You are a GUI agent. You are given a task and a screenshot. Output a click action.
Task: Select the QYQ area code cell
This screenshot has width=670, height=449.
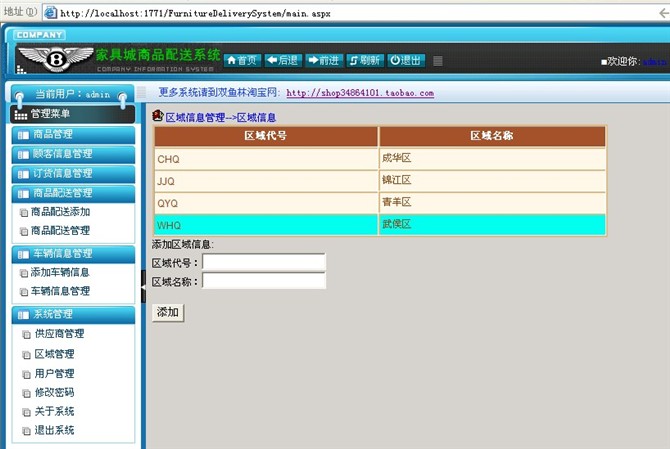[x=266, y=203]
